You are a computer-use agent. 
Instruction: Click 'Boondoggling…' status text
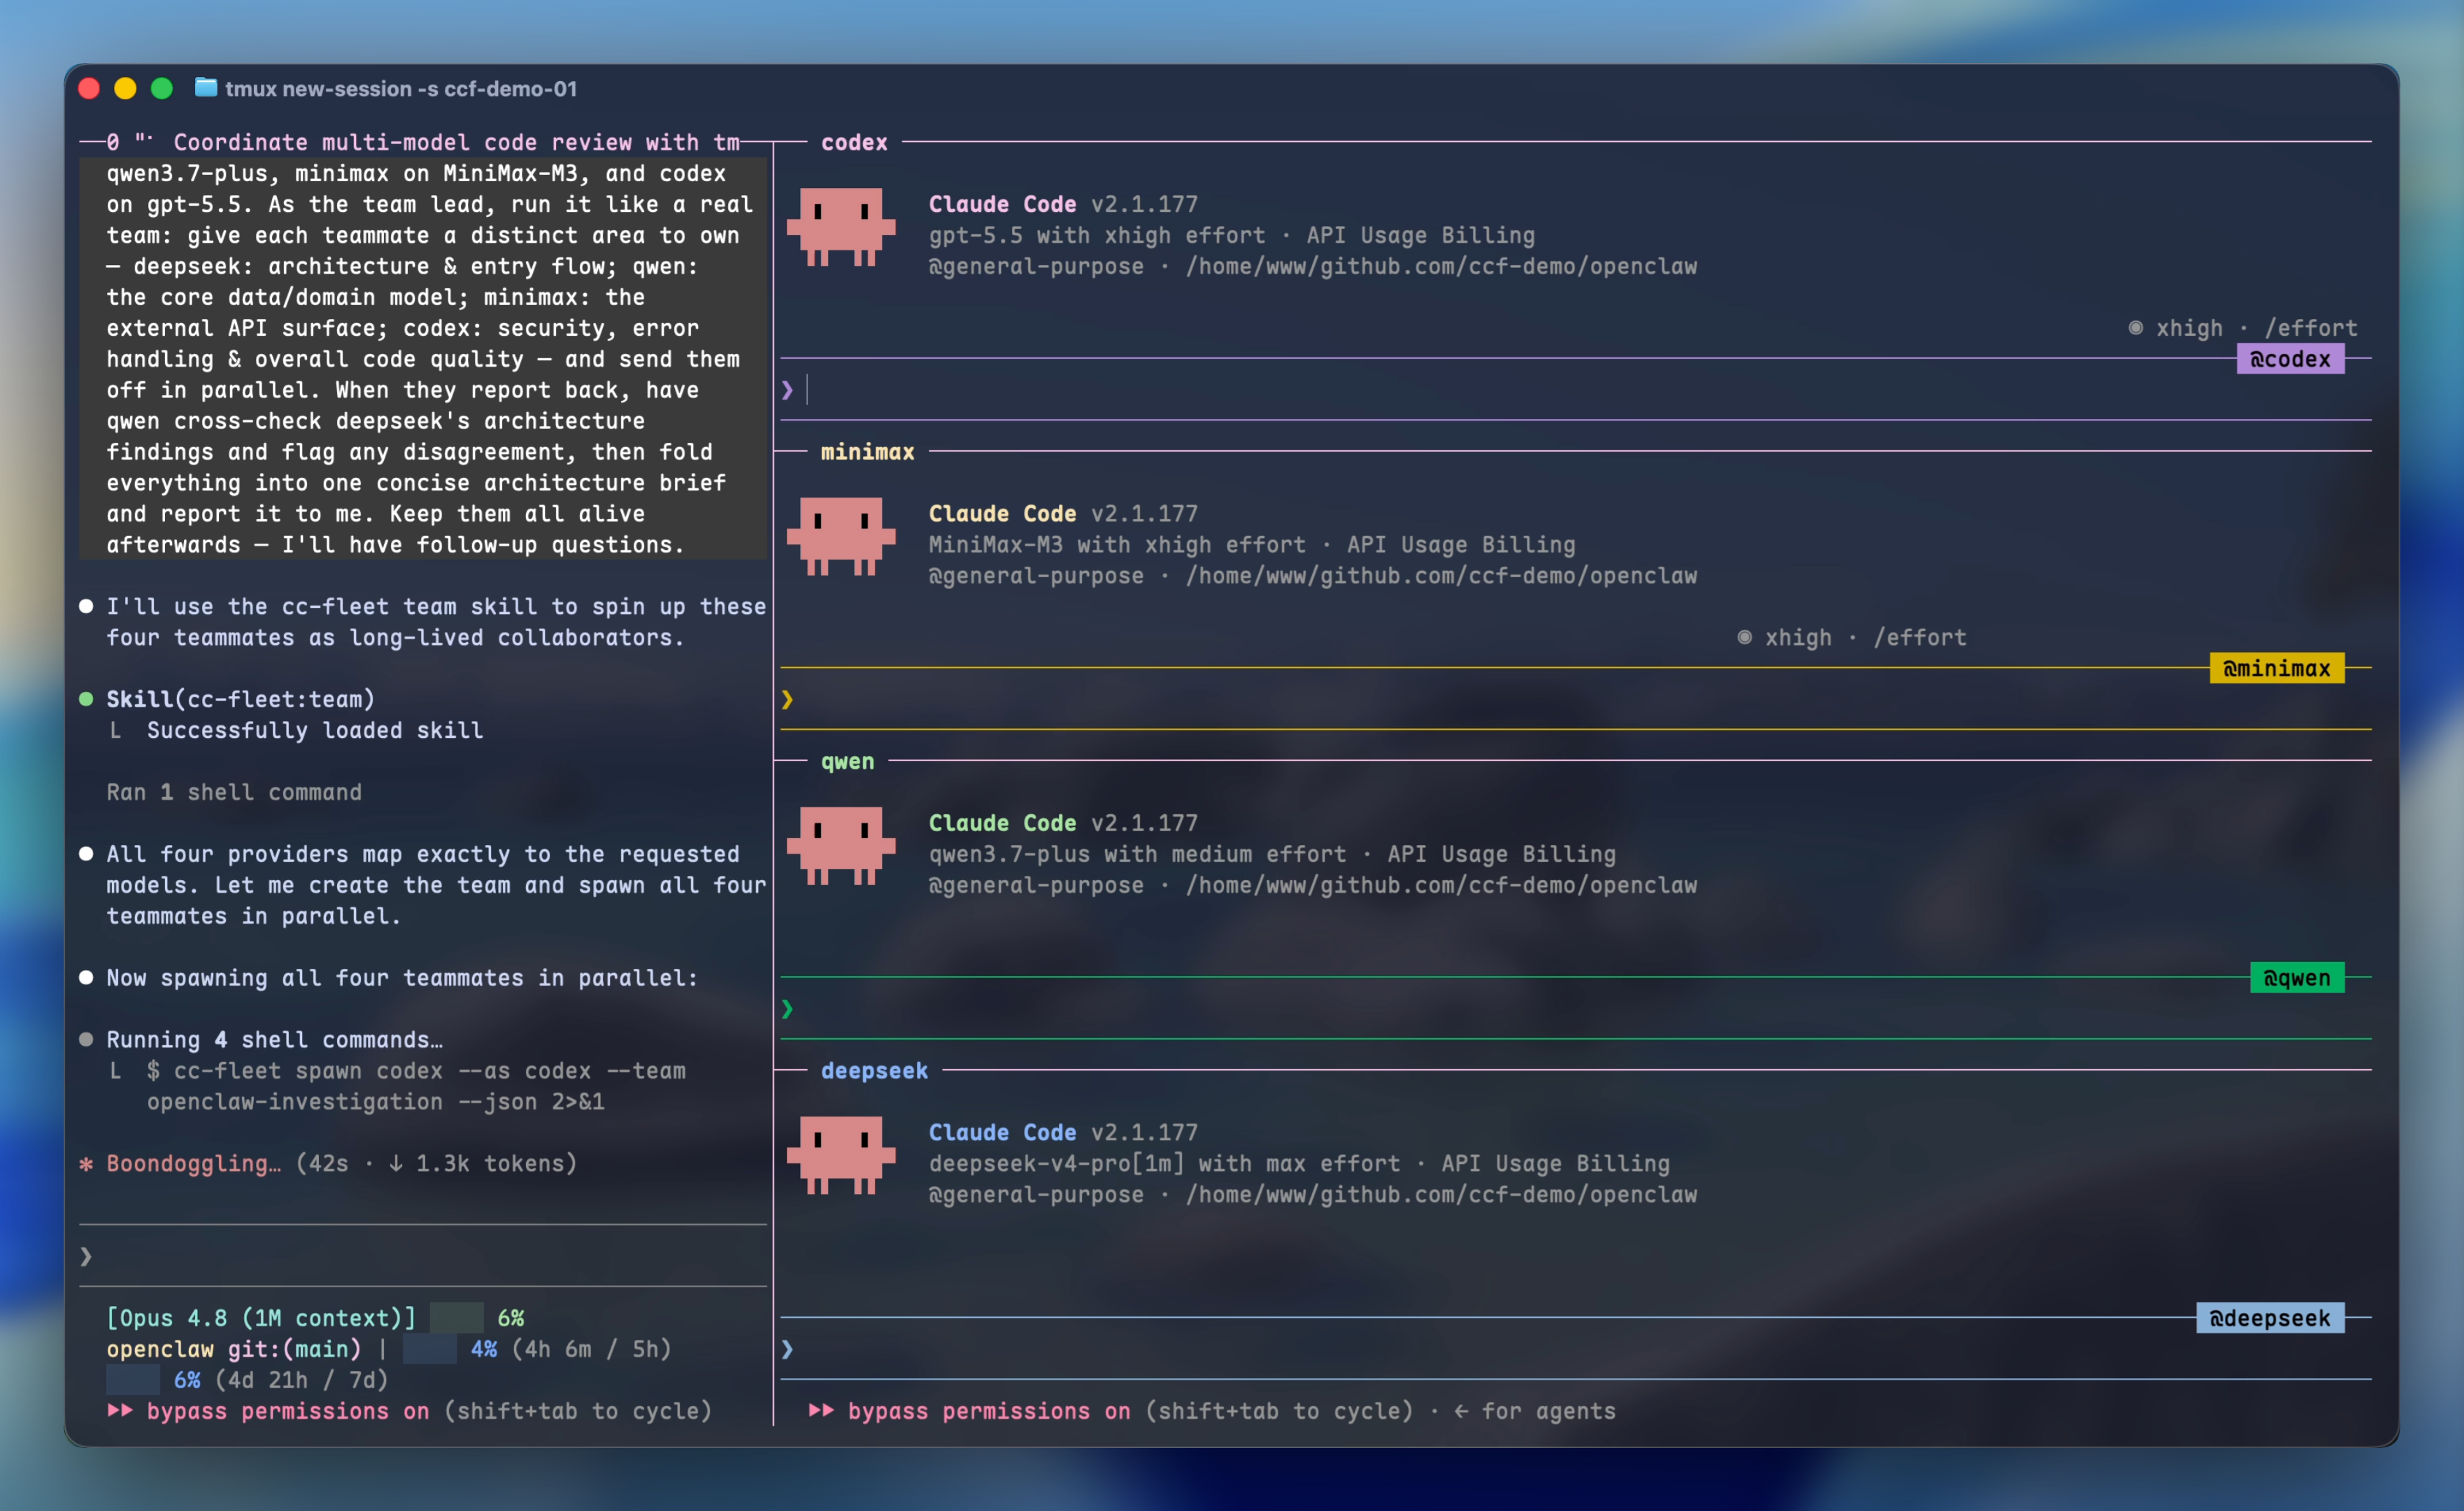[194, 1164]
